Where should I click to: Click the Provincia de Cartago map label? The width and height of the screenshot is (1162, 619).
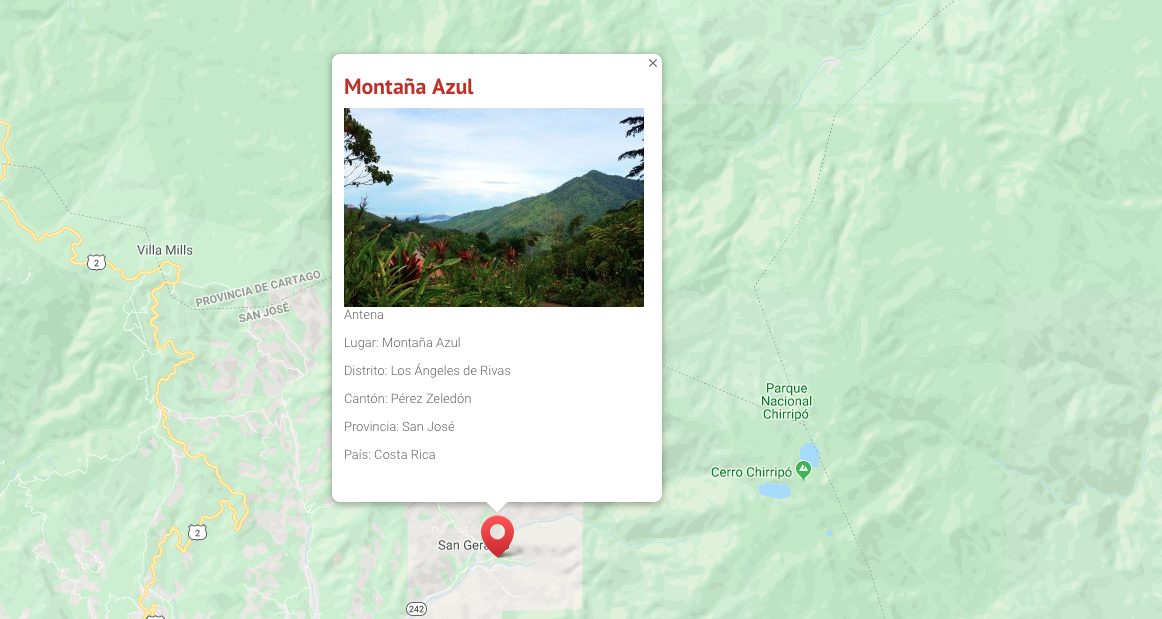[x=258, y=288]
